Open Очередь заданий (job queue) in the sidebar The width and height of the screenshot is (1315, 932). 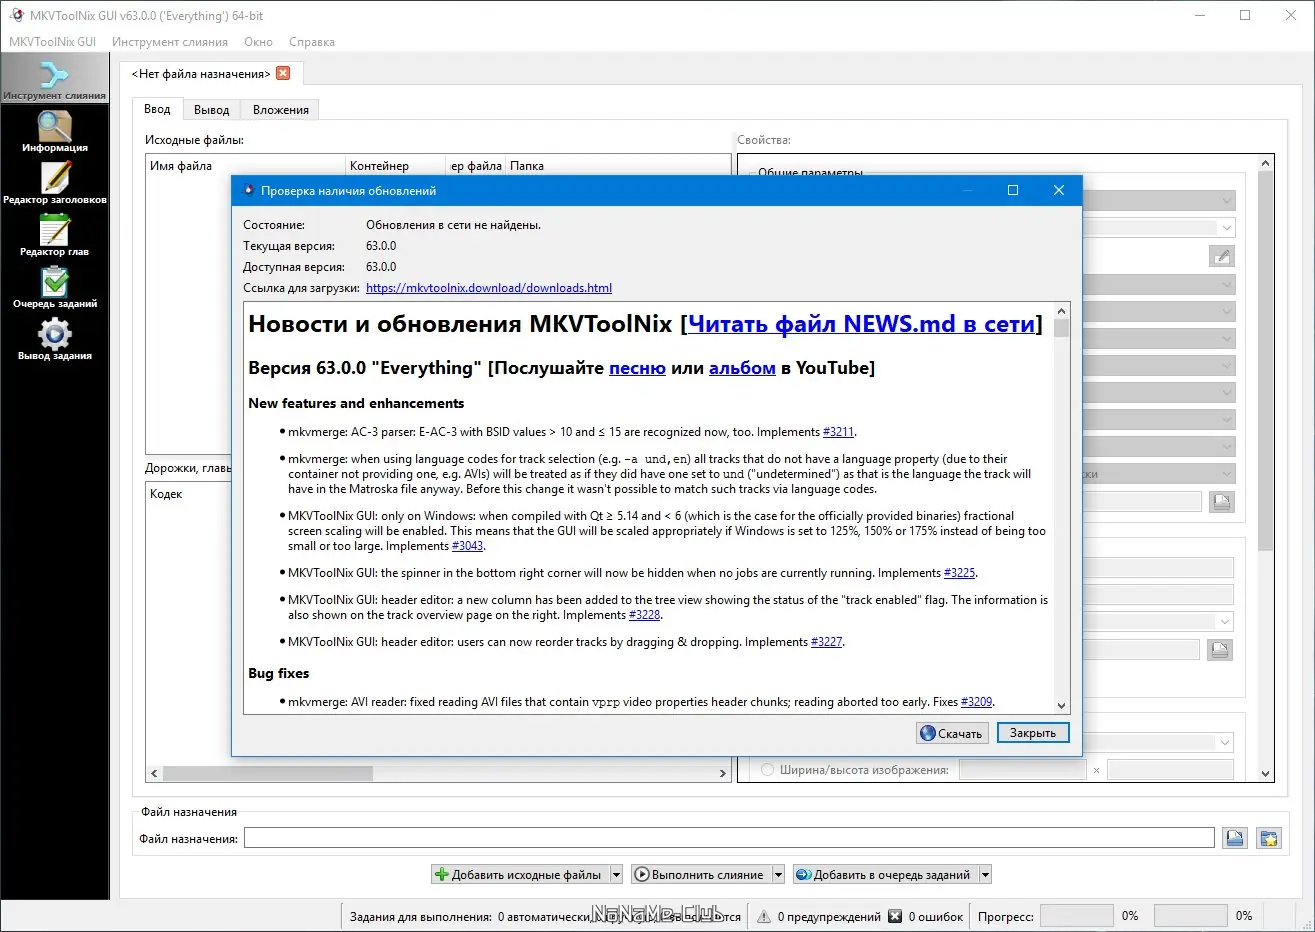coord(54,287)
